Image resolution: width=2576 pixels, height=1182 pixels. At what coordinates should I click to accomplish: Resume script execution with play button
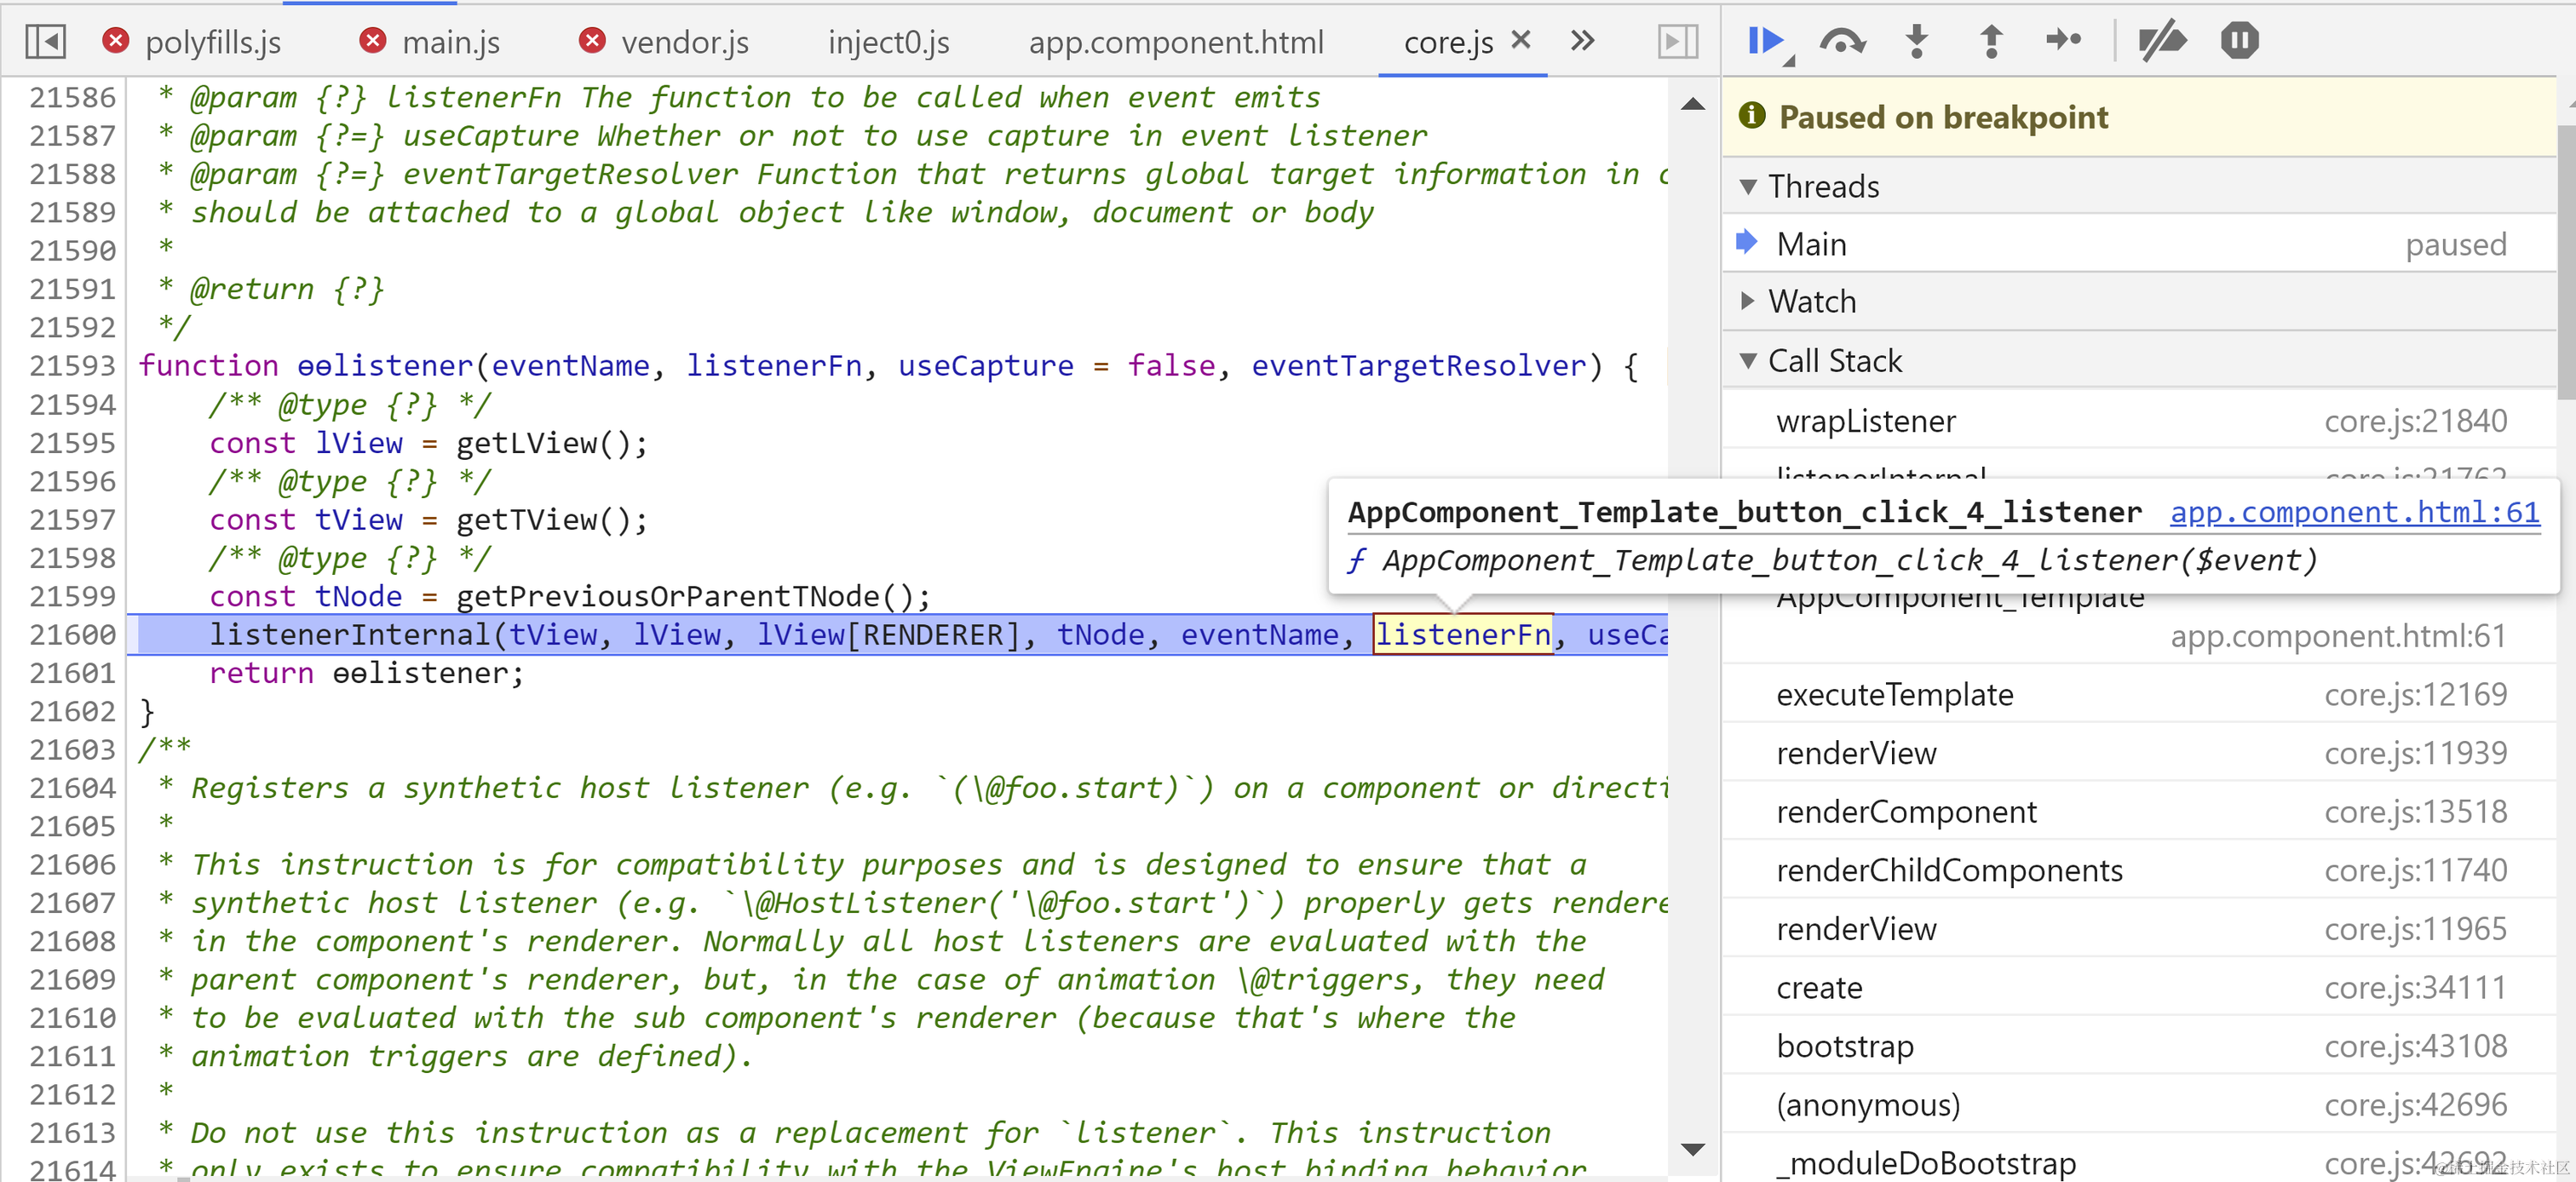pos(1765,41)
